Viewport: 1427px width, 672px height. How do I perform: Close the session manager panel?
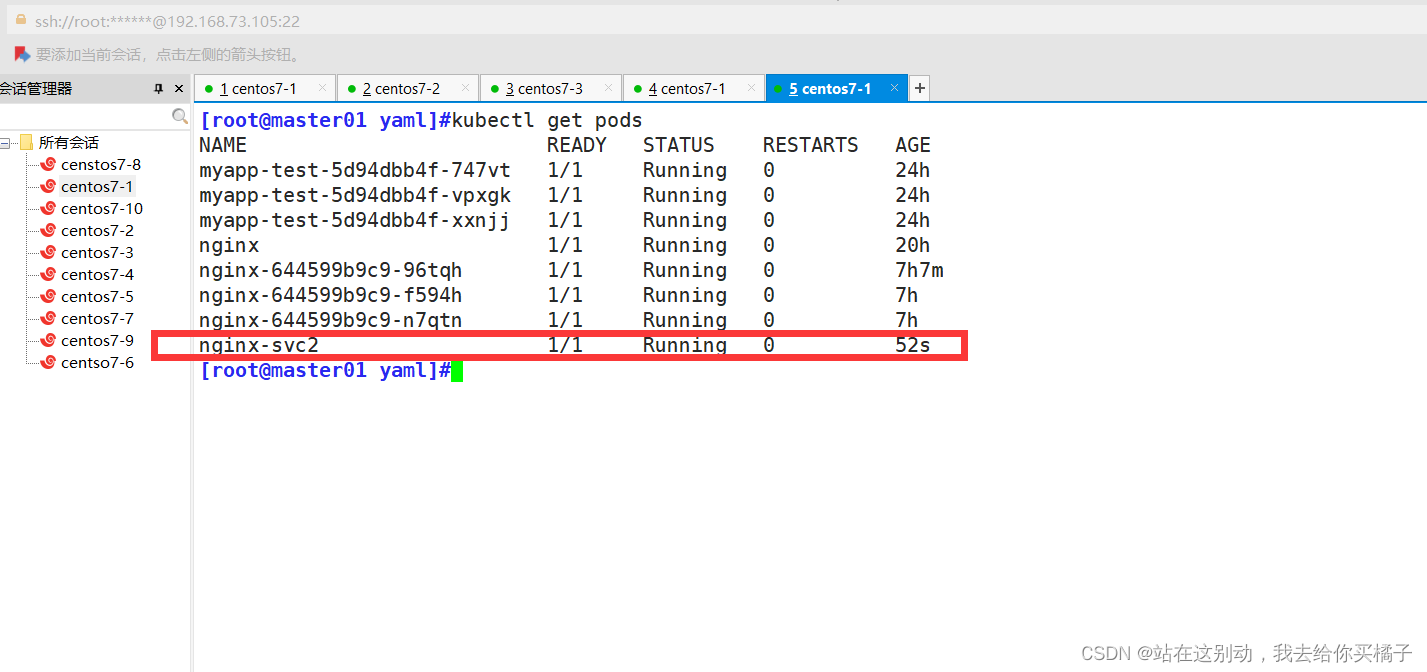[x=179, y=89]
